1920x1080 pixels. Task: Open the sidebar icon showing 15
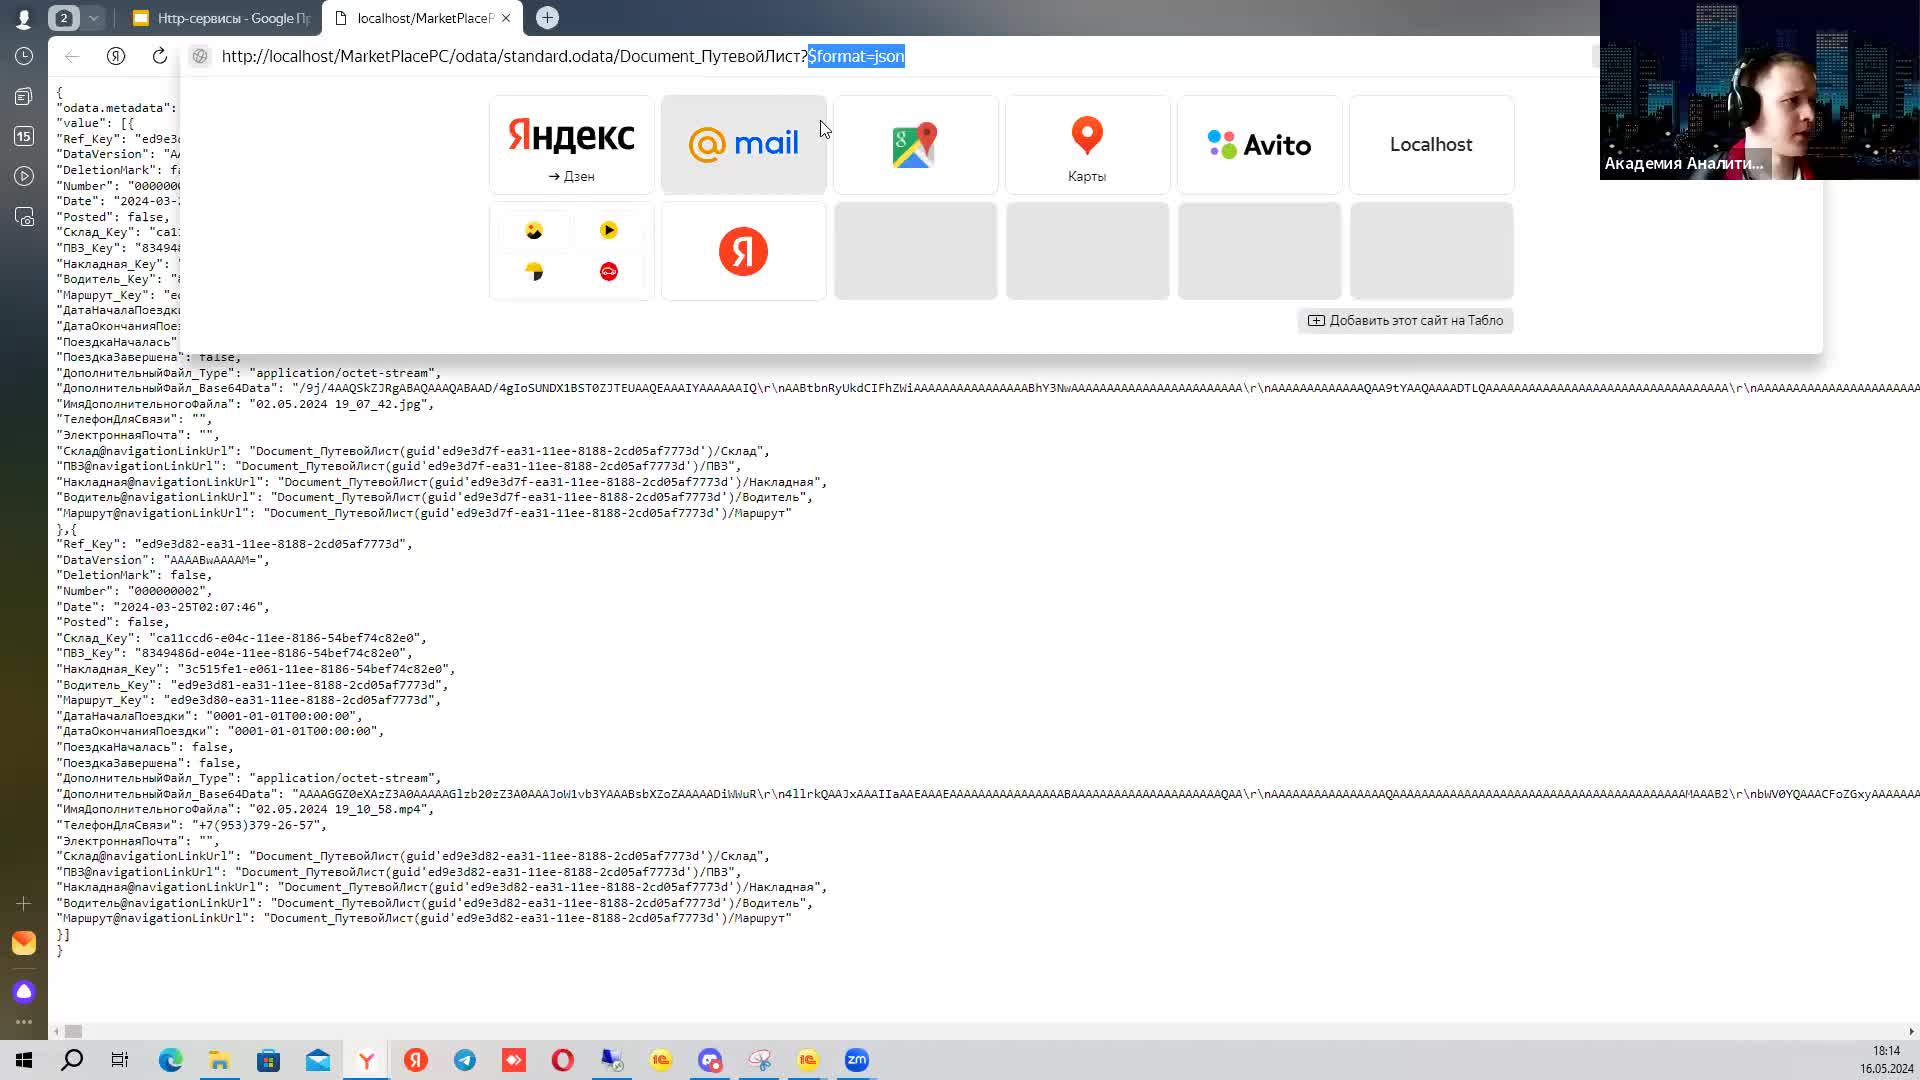tap(24, 136)
